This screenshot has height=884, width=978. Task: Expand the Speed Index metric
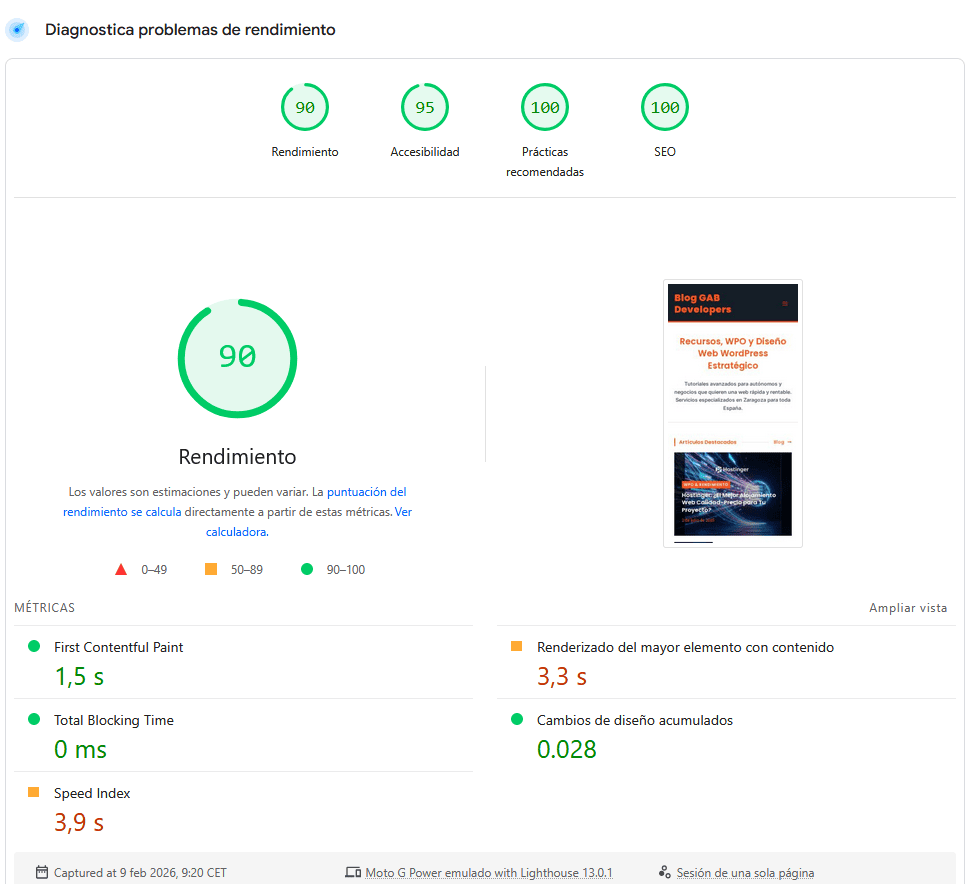[92, 793]
